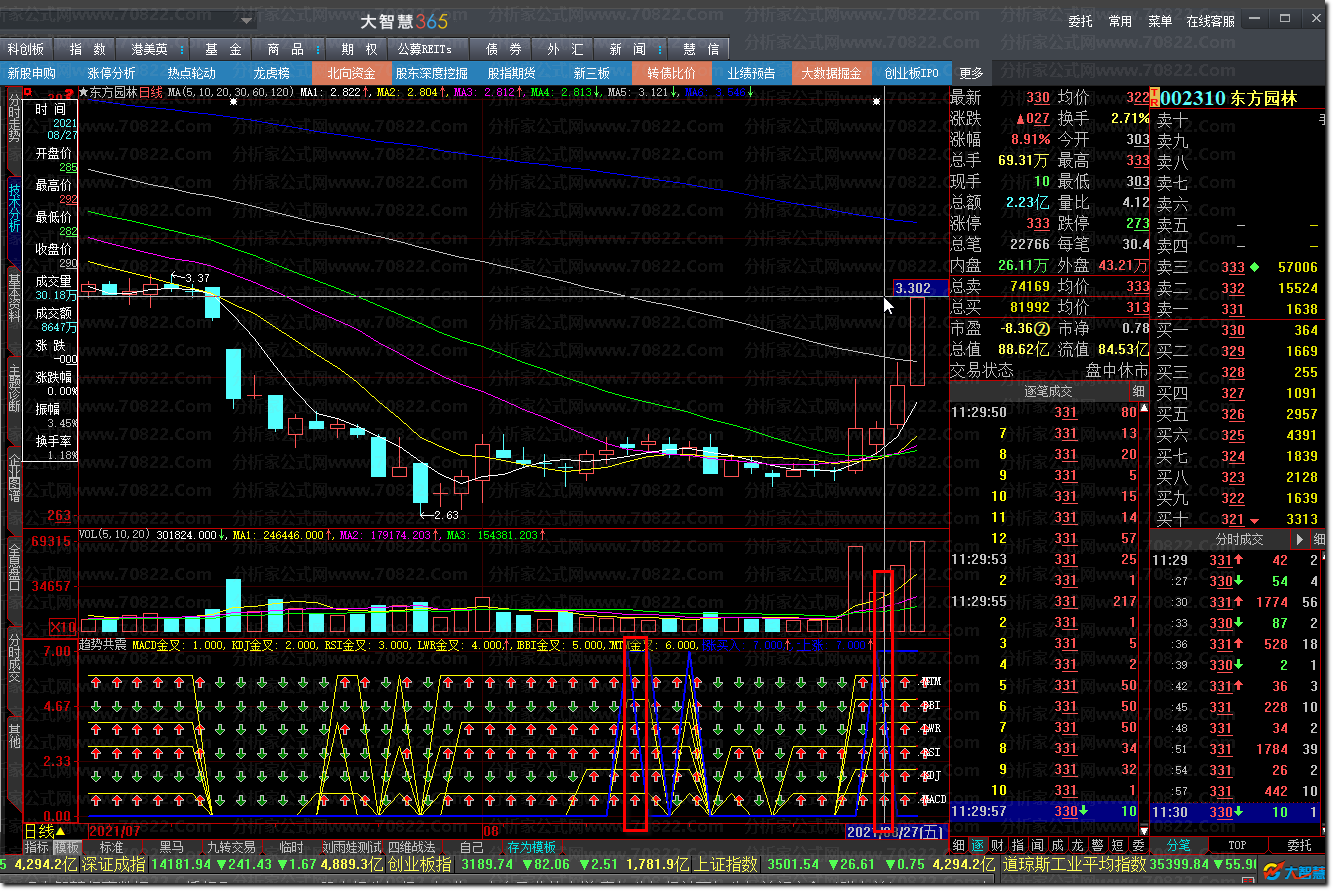The width and height of the screenshot is (1334, 891).
Task: Select 黑马 template tab
Action: 172,846
